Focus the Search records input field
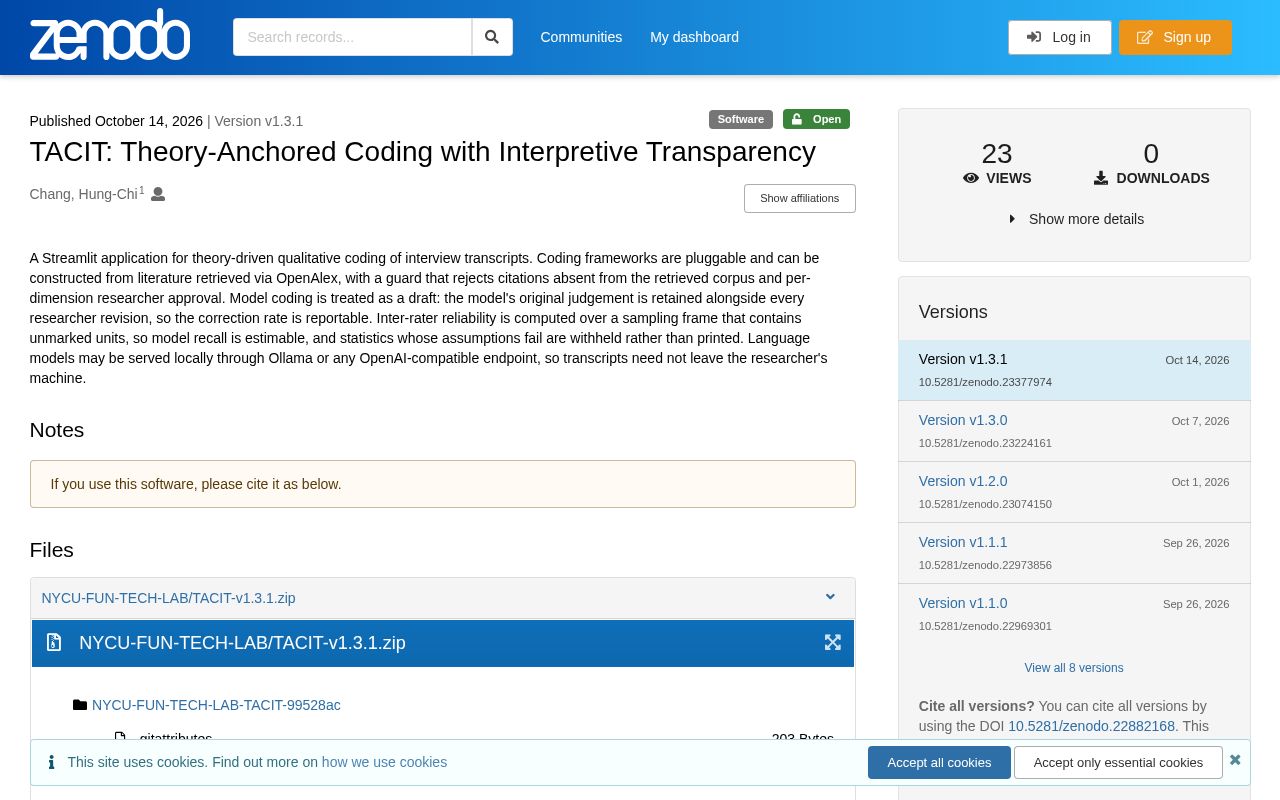 352,37
